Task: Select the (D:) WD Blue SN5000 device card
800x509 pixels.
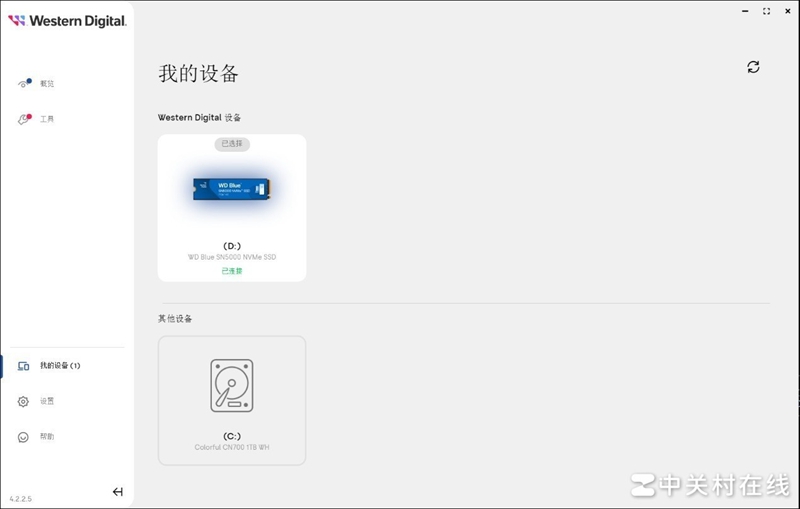Action: (232, 208)
